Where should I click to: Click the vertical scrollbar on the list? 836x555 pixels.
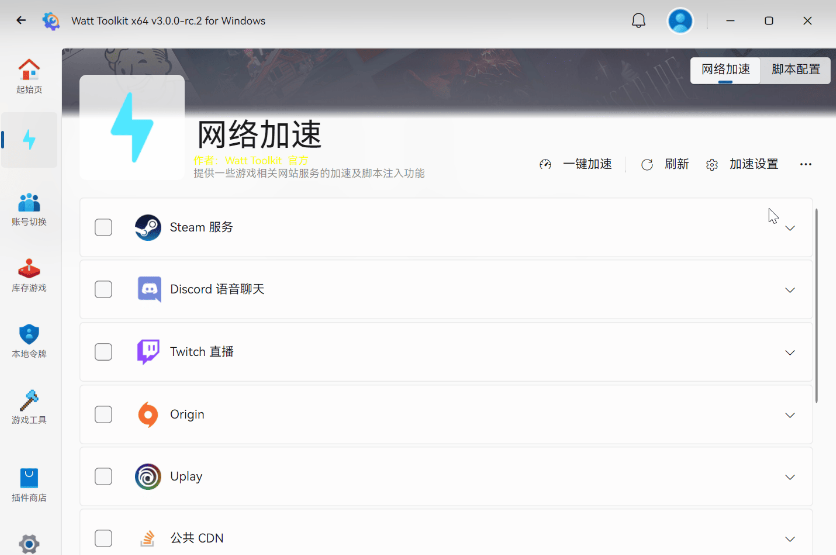(819, 300)
